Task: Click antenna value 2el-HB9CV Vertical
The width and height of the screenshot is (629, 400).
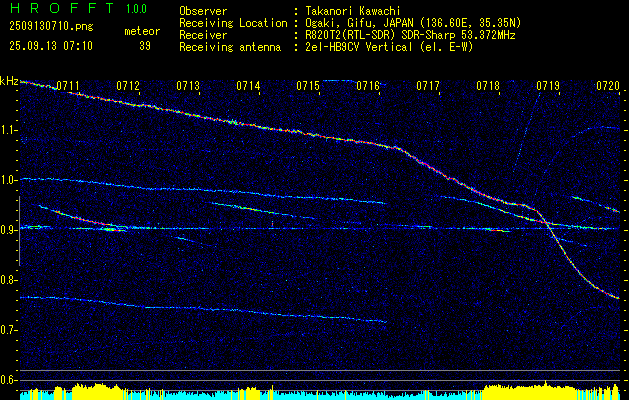Action: (359, 47)
